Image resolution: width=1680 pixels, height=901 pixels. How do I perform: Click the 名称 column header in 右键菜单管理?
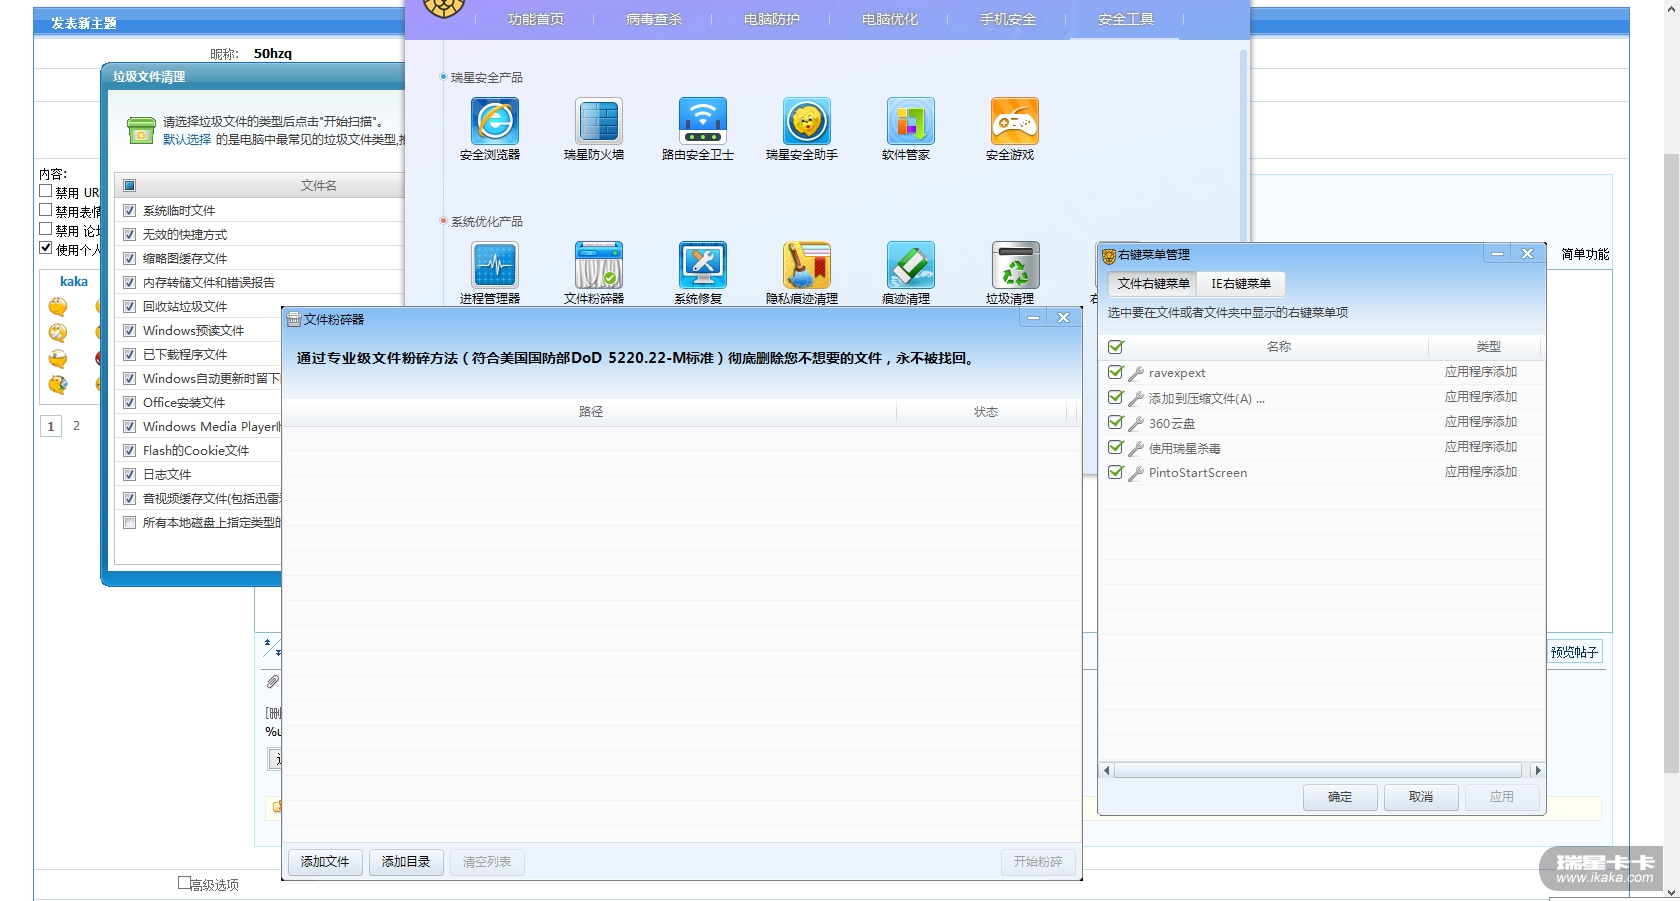[x=1278, y=347]
